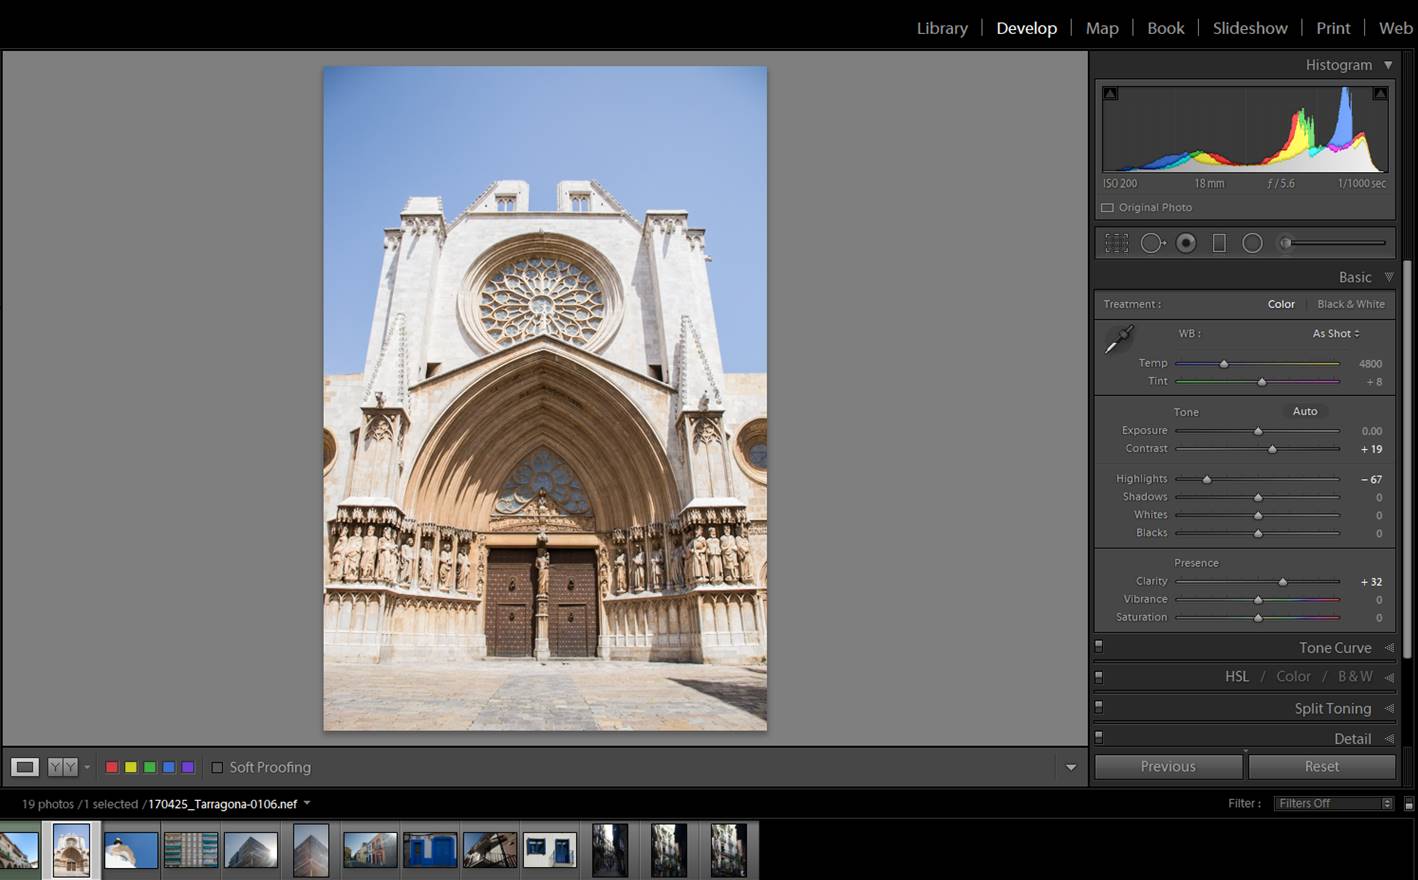Viewport: 1418px width, 880px height.
Task: Open the Print module
Action: click(1333, 28)
